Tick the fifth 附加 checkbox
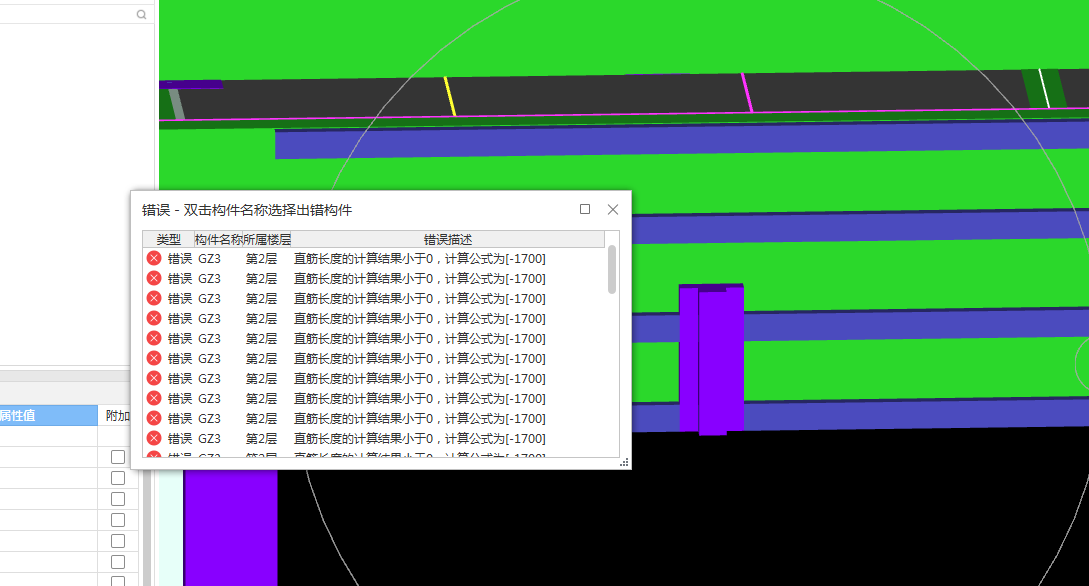The image size is (1089, 586). (x=118, y=540)
